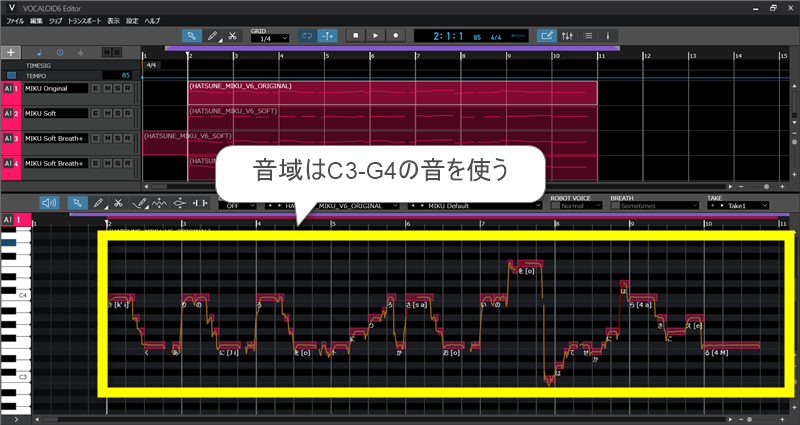
Task: Toggle global solo S button
Action: tap(117, 53)
